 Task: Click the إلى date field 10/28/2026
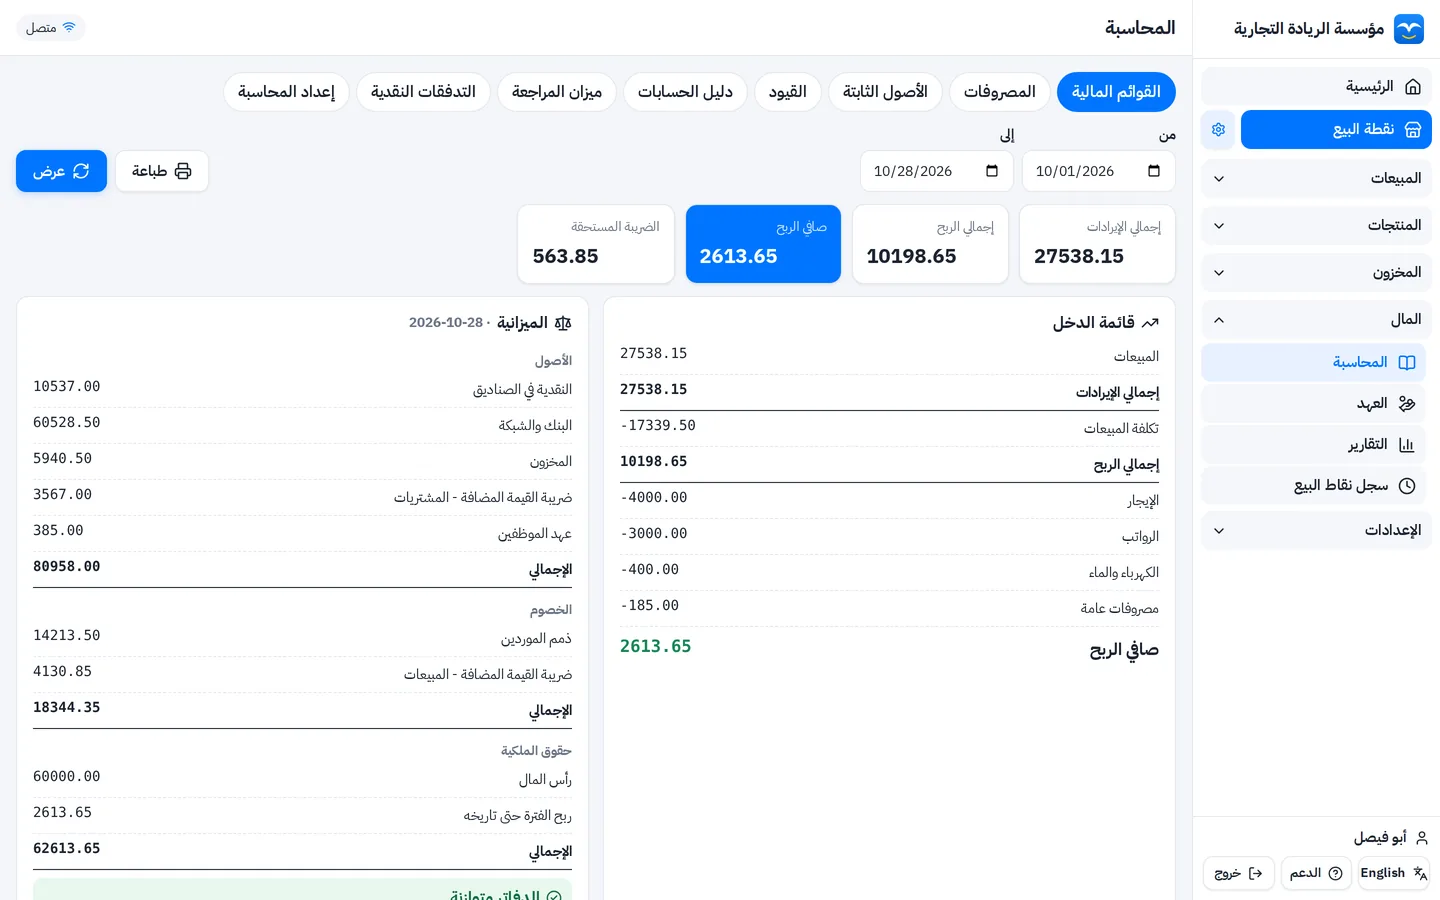936,171
